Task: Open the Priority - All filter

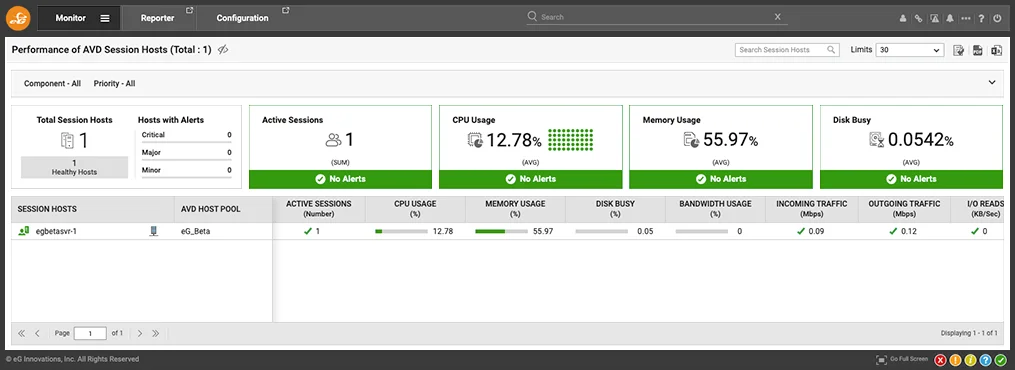Action: coord(114,83)
